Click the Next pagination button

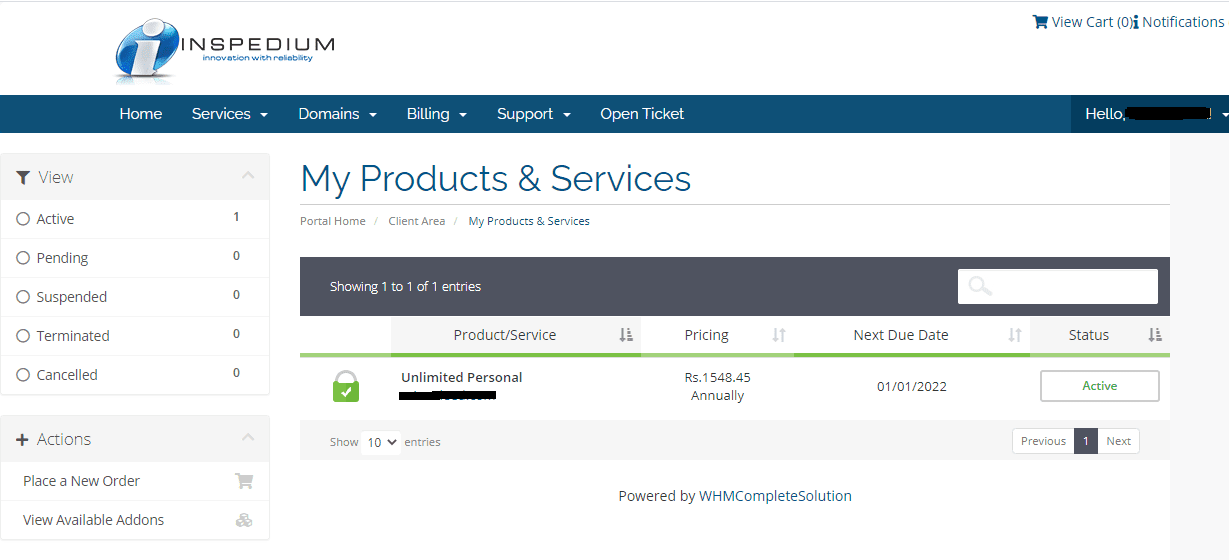[x=1118, y=441]
